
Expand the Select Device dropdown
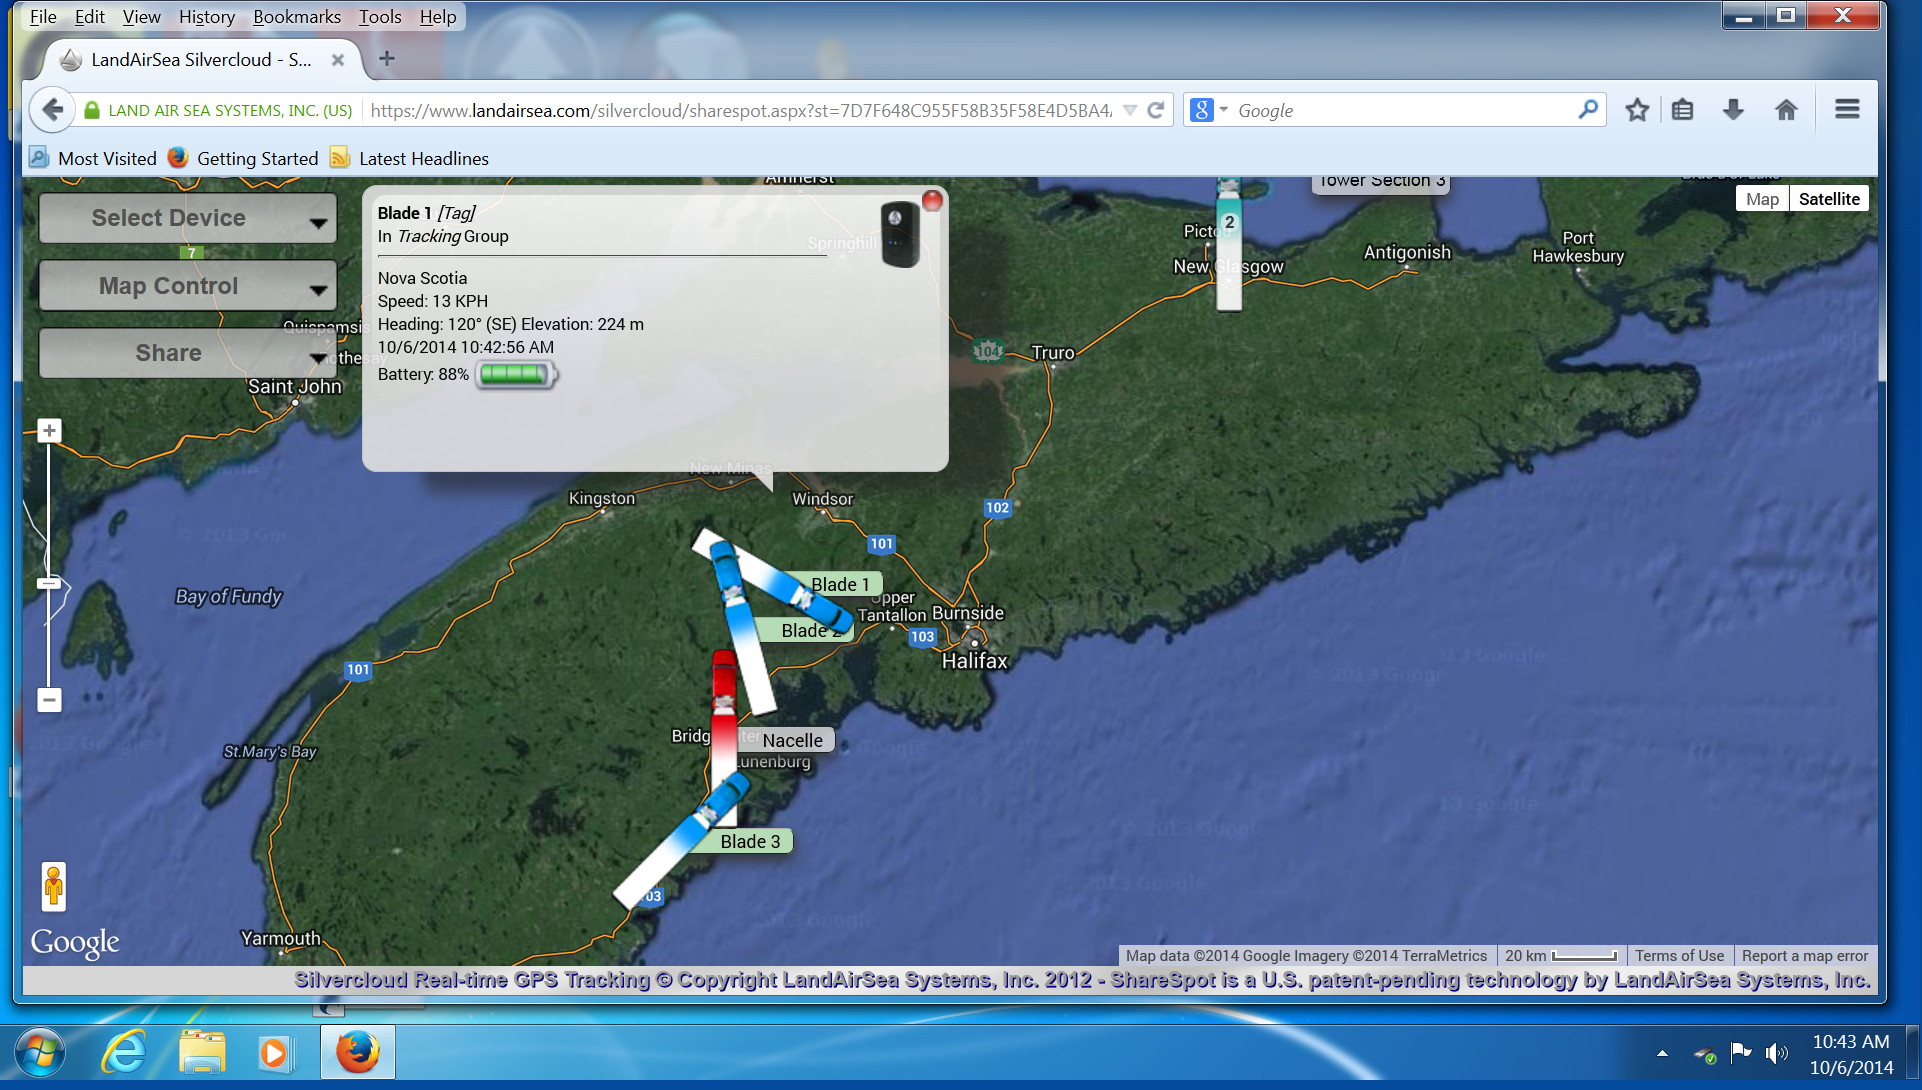tap(188, 218)
